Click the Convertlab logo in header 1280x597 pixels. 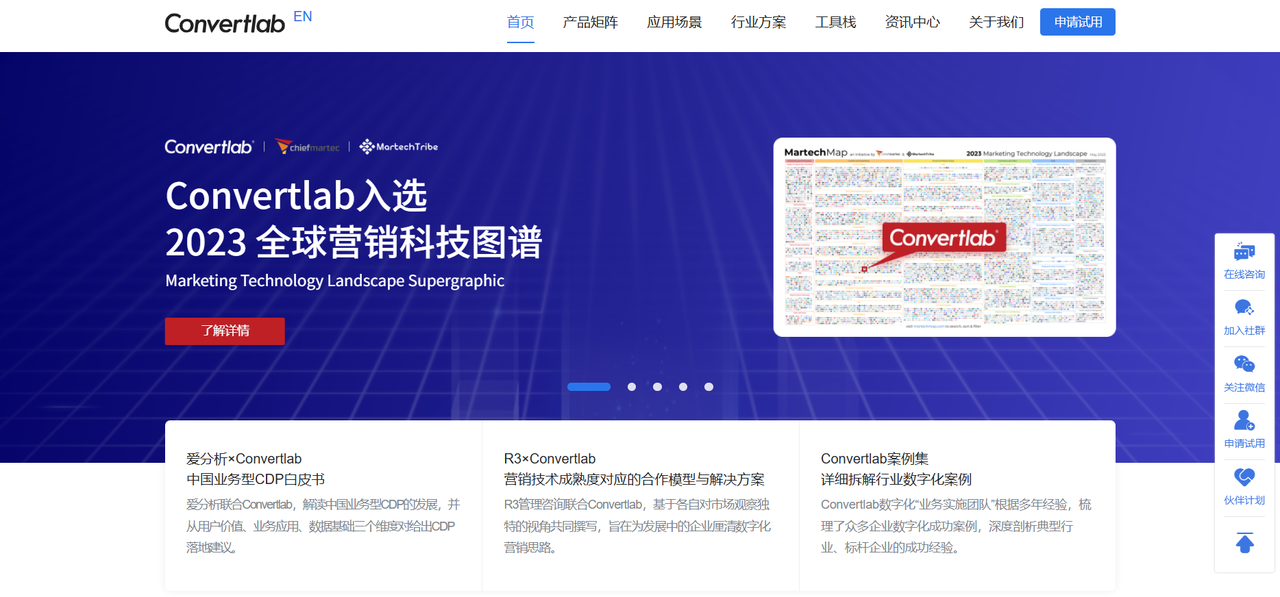click(x=225, y=23)
